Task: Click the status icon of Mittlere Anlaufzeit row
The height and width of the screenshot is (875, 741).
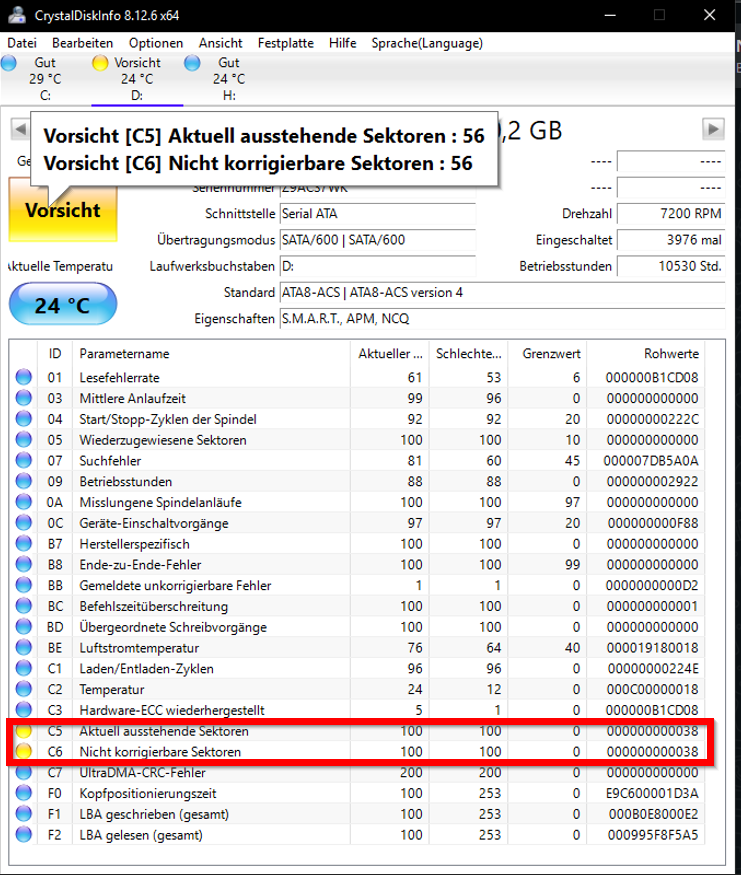Action: pyautogui.click(x=23, y=398)
